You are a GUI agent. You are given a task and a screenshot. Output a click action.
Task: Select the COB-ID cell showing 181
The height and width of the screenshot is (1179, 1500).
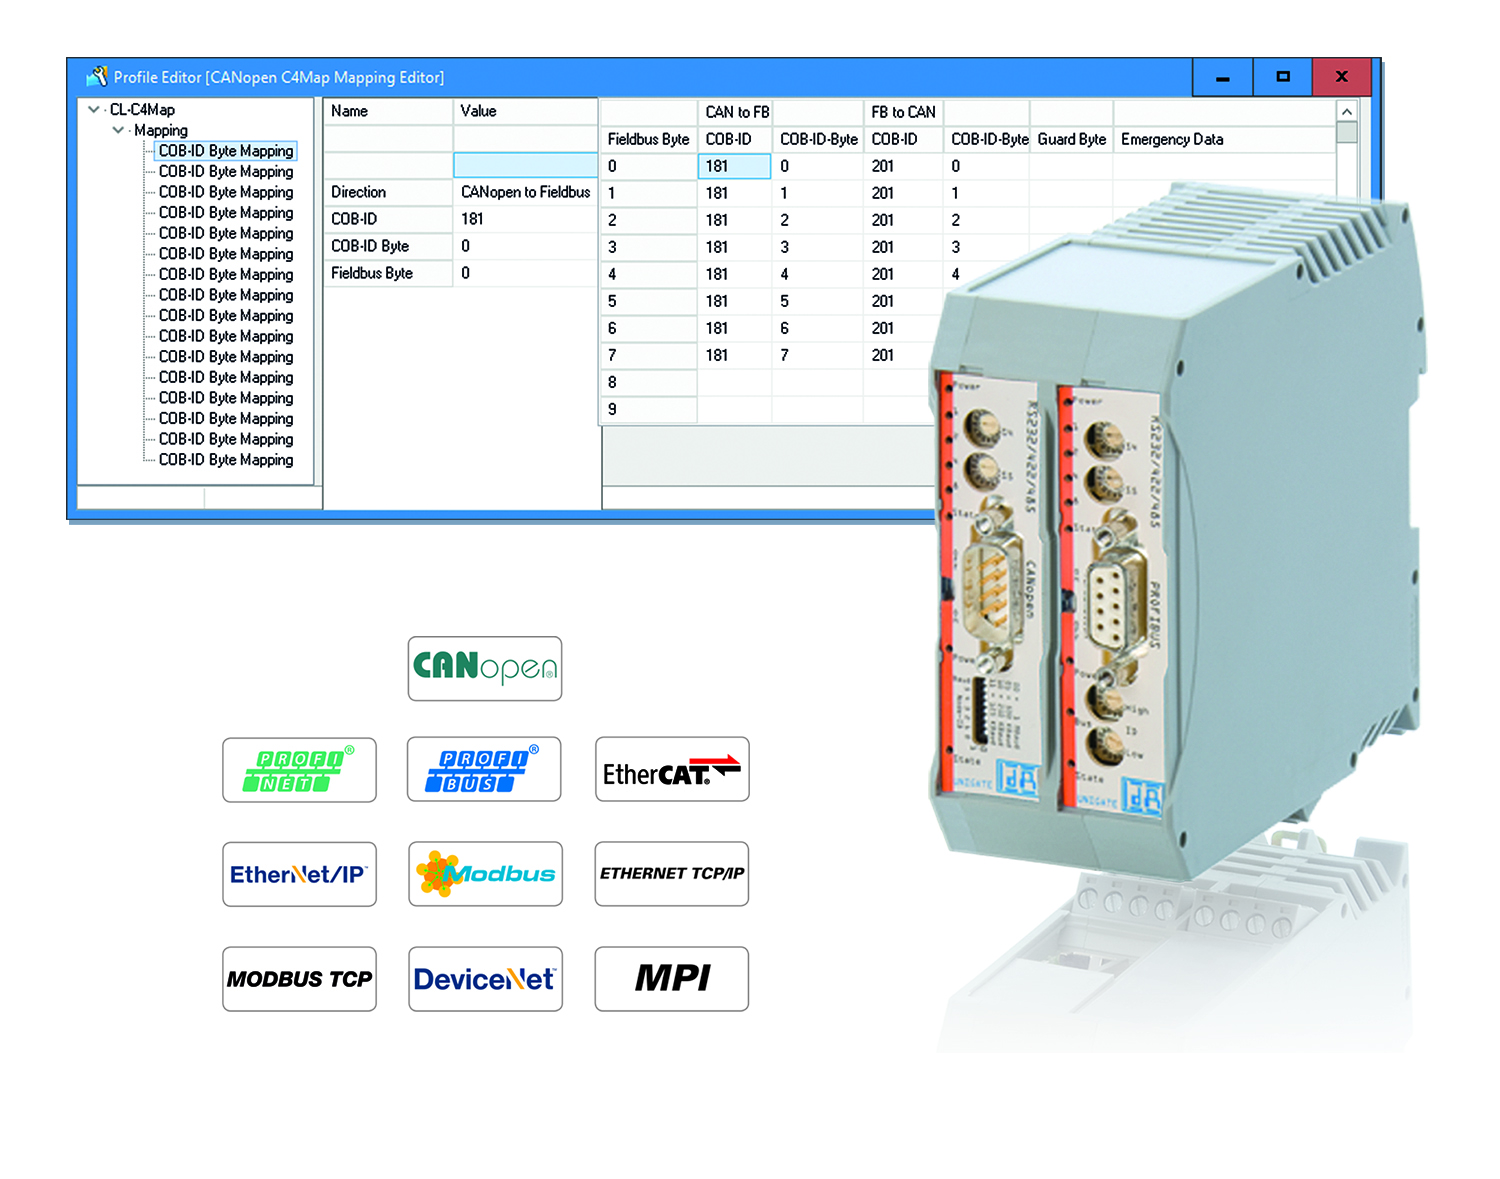pyautogui.click(x=733, y=165)
